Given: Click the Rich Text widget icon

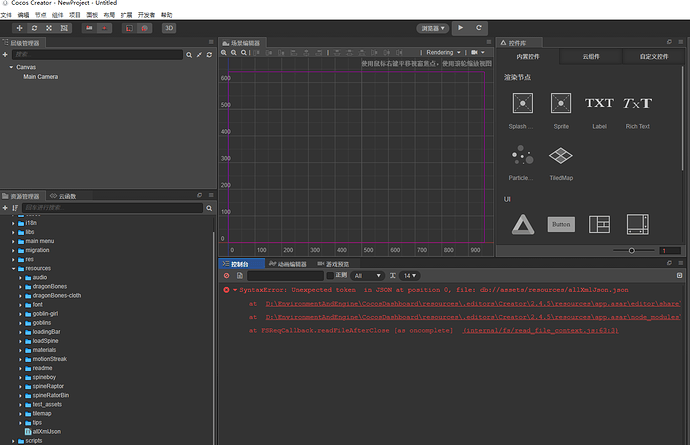Looking at the screenshot, I should tap(637, 103).
